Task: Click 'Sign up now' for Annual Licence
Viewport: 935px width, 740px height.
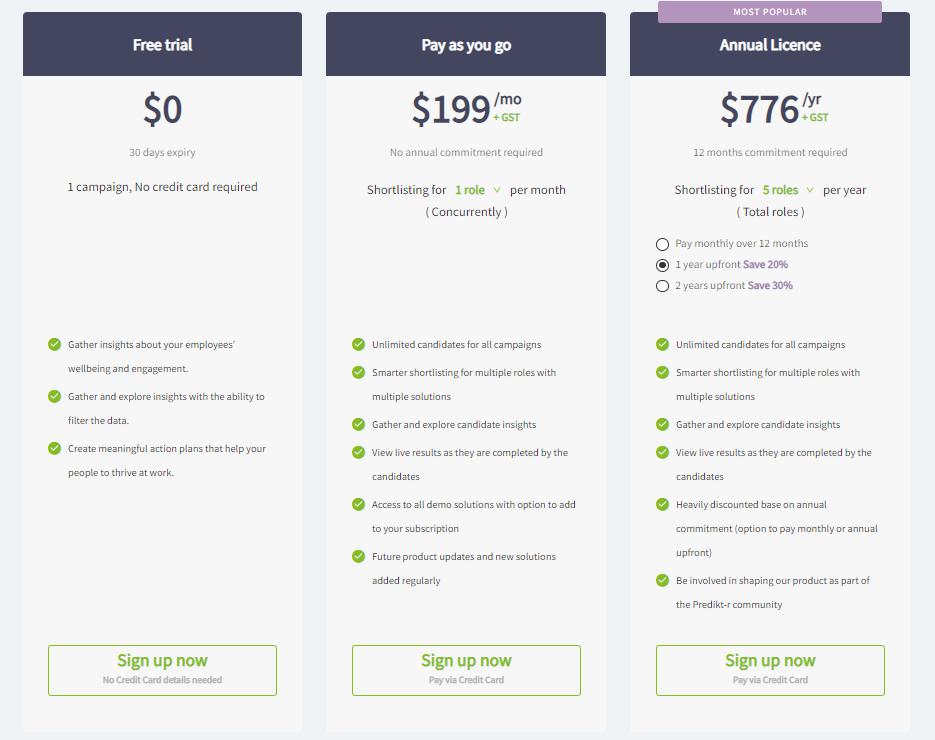Action: click(770, 670)
